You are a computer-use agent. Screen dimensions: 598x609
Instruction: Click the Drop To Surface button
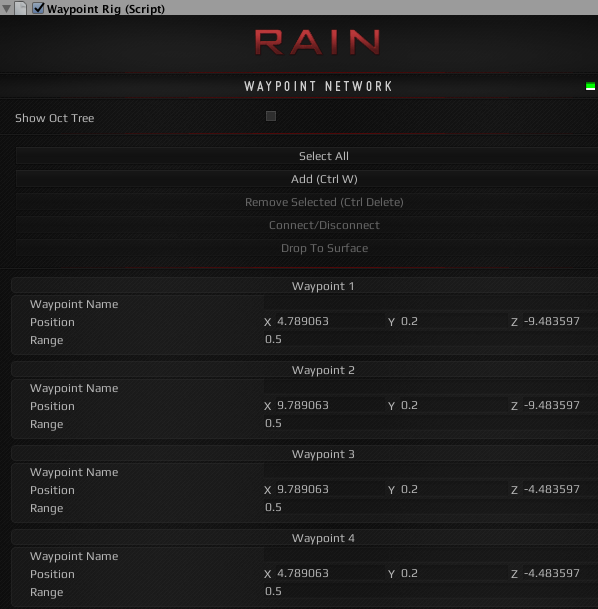click(x=307, y=248)
